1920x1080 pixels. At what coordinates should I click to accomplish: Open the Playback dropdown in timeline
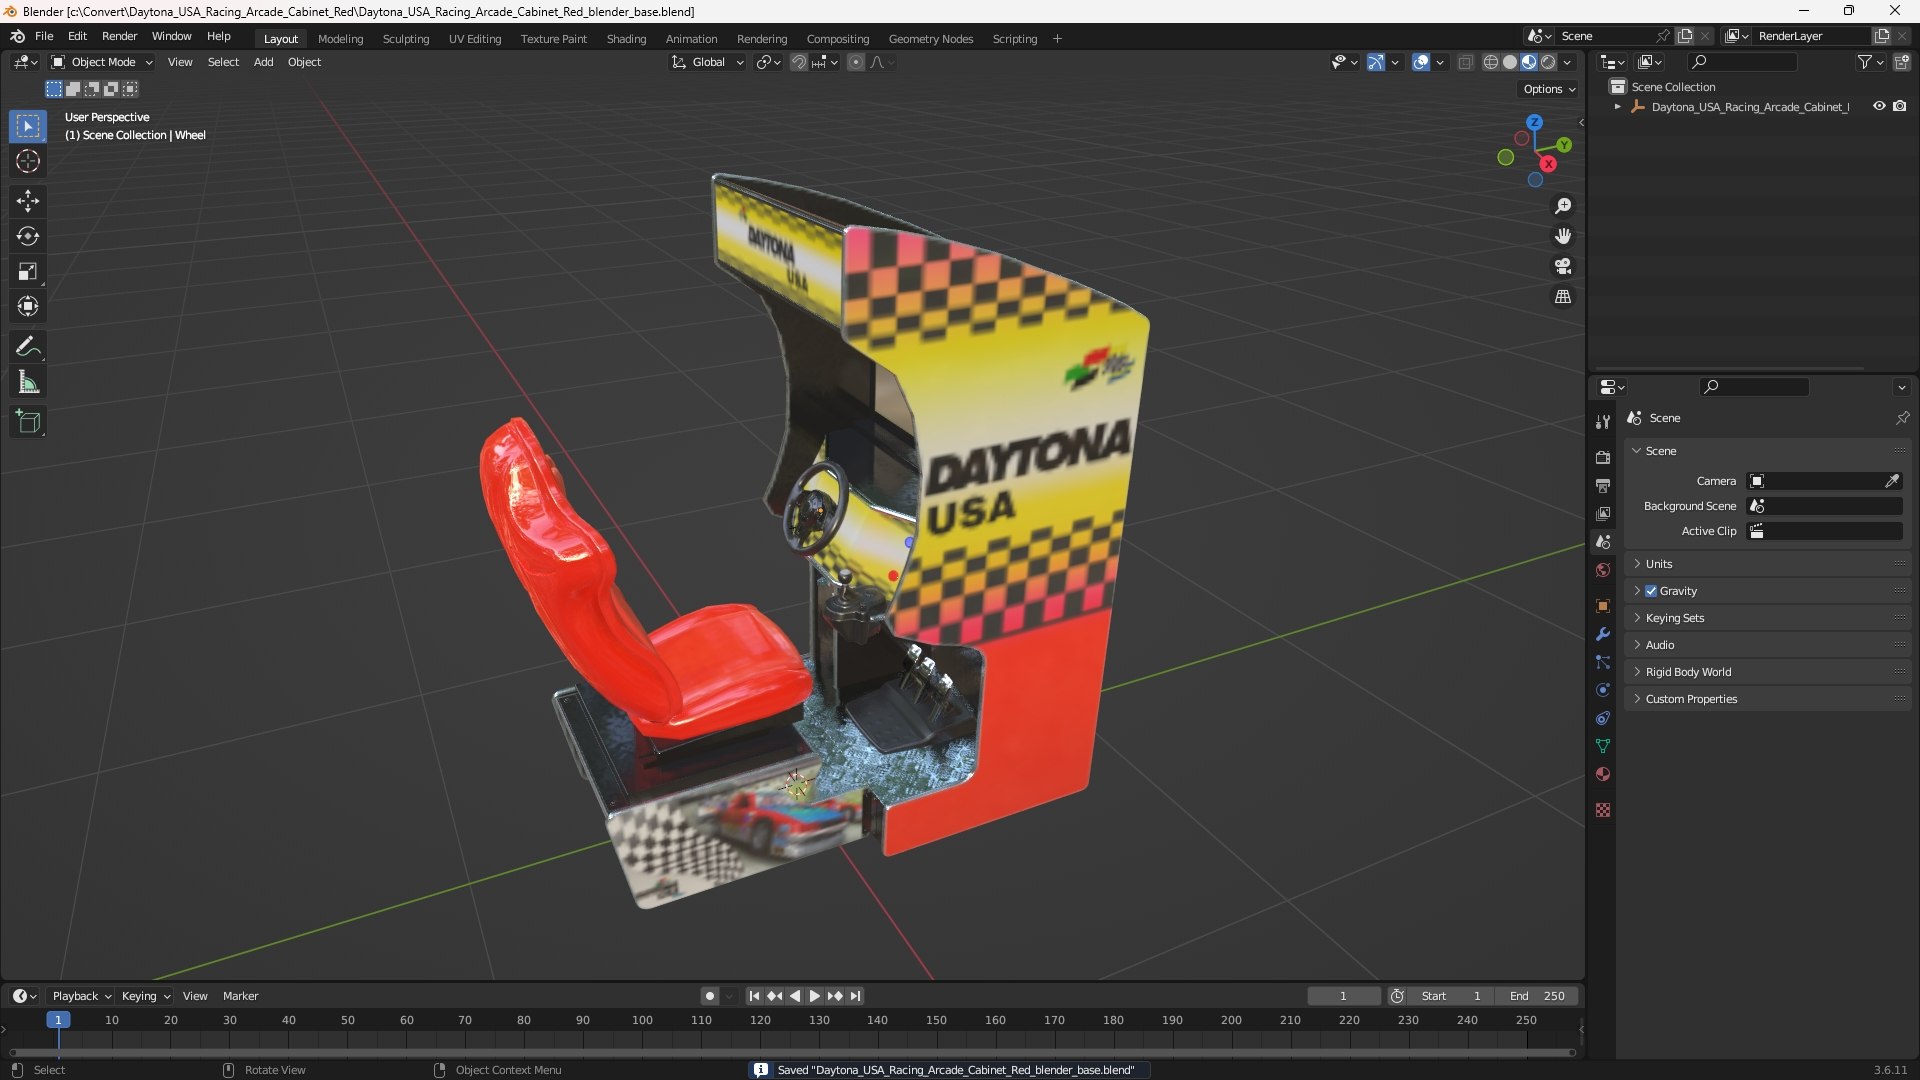tap(80, 996)
